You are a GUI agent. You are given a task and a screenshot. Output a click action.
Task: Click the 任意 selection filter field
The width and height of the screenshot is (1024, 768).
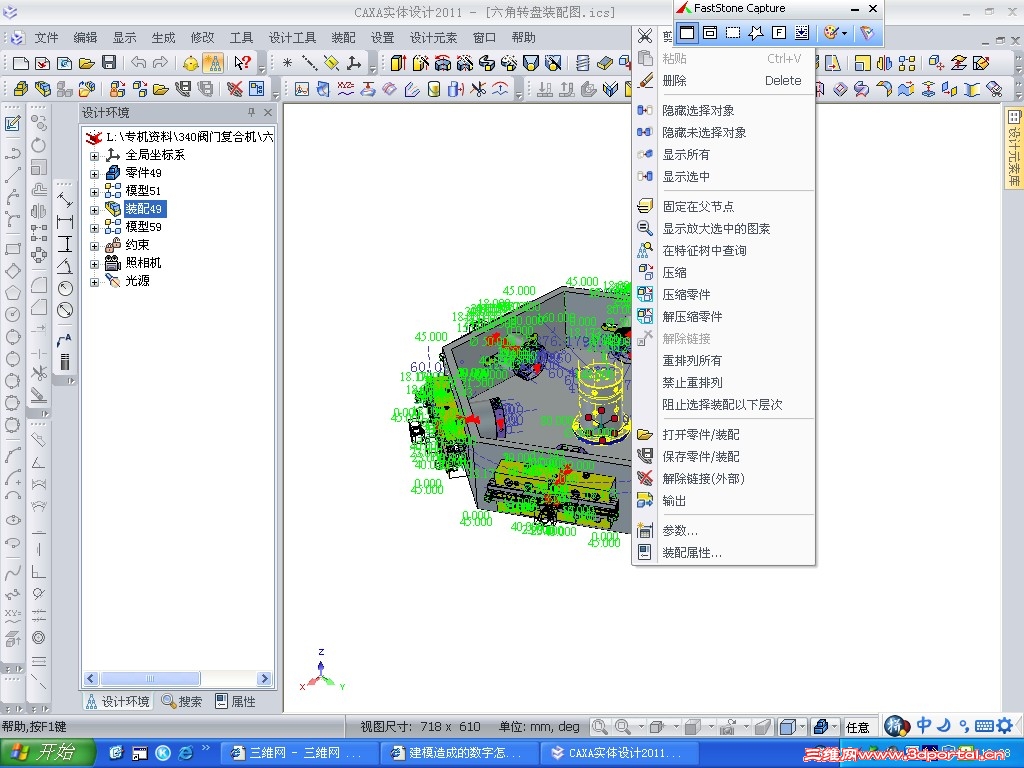pyautogui.click(x=859, y=727)
